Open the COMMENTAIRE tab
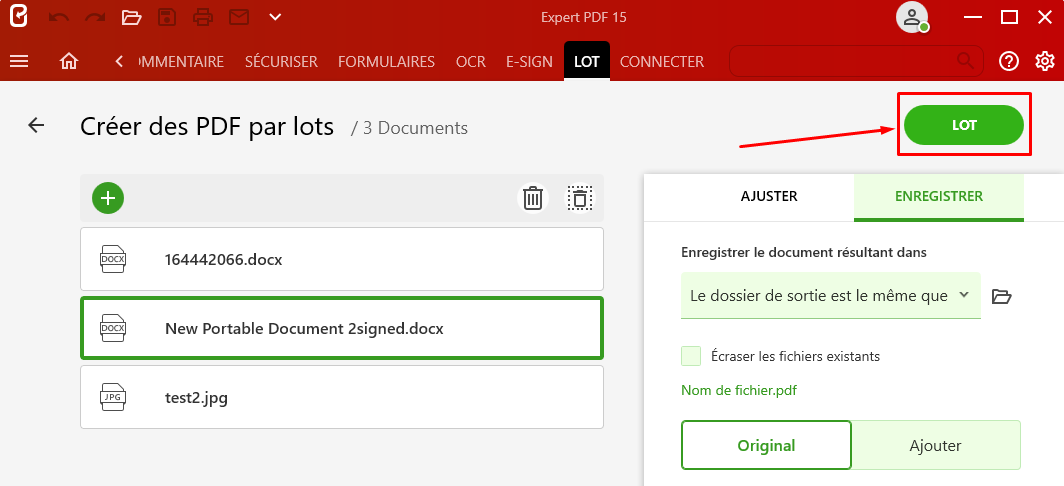The width and height of the screenshot is (1064, 486). point(180,62)
